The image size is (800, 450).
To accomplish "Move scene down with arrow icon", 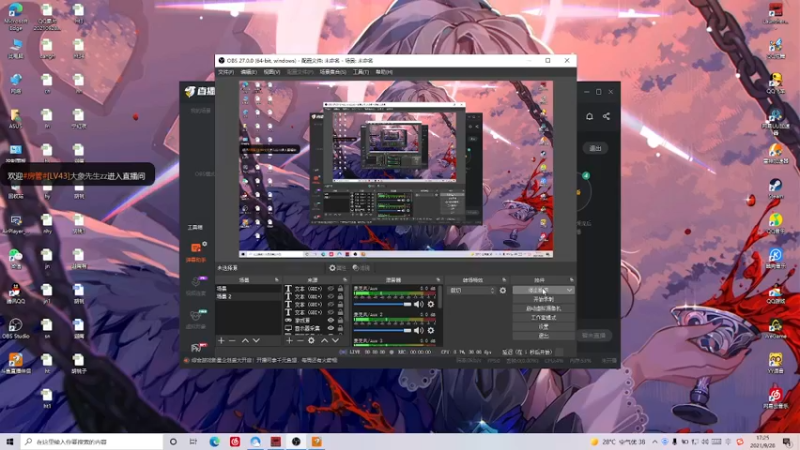I will [x=256, y=340].
